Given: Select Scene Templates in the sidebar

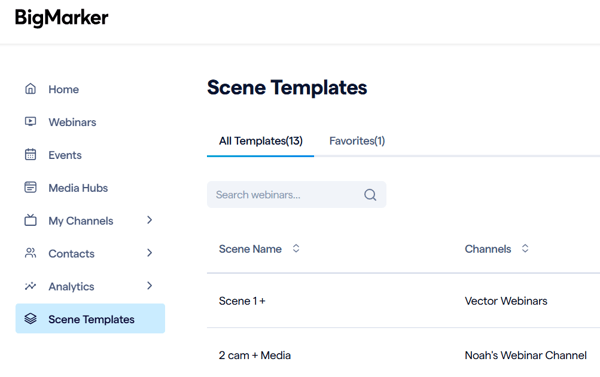Looking at the screenshot, I should tap(90, 318).
